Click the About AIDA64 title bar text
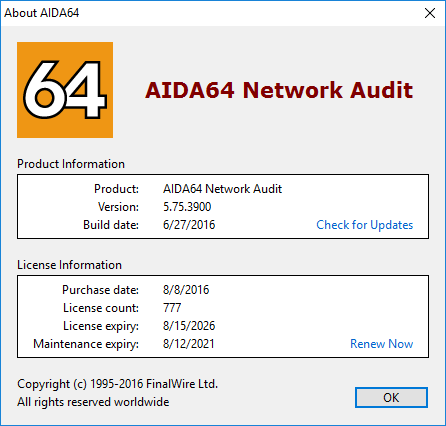Image resolution: width=446 pixels, height=426 pixels. pos(42,13)
